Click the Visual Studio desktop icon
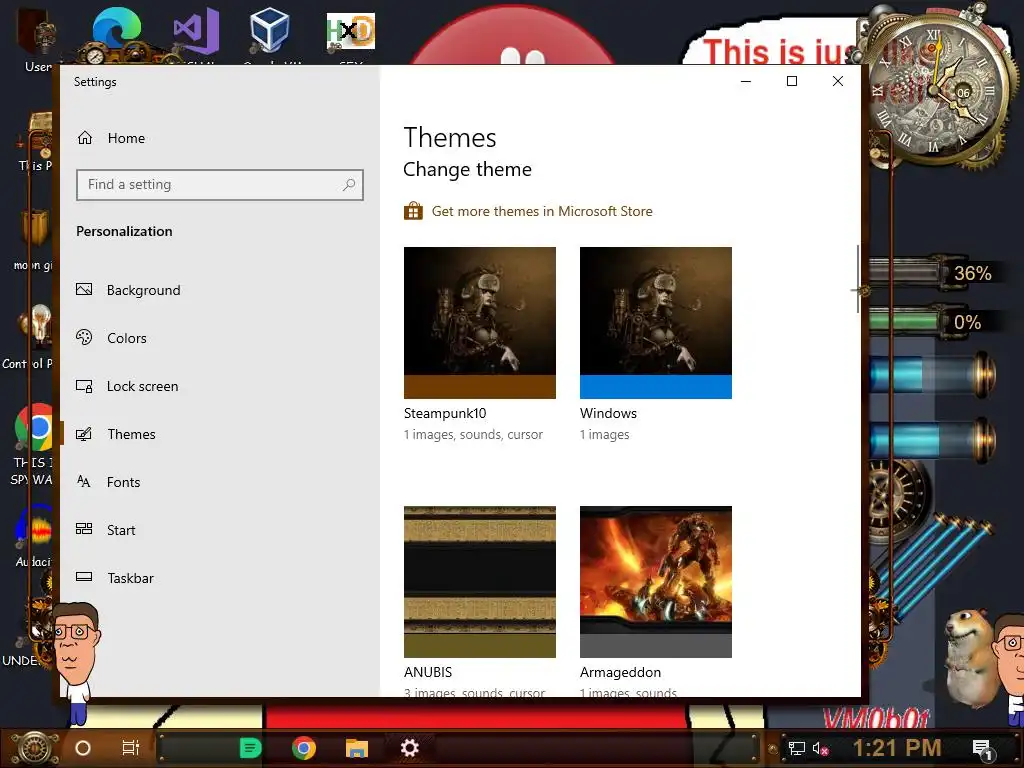The image size is (1024, 768). pos(196,33)
